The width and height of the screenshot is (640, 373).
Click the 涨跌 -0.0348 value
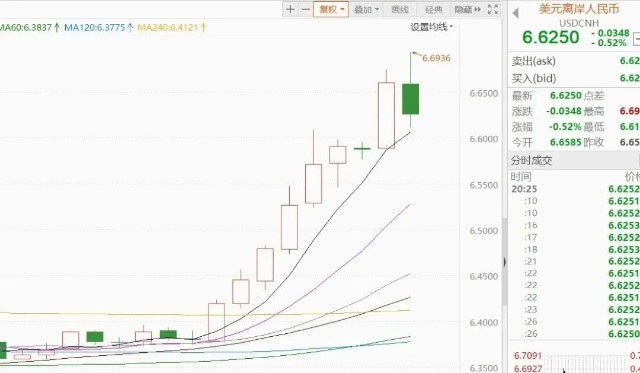[564, 111]
